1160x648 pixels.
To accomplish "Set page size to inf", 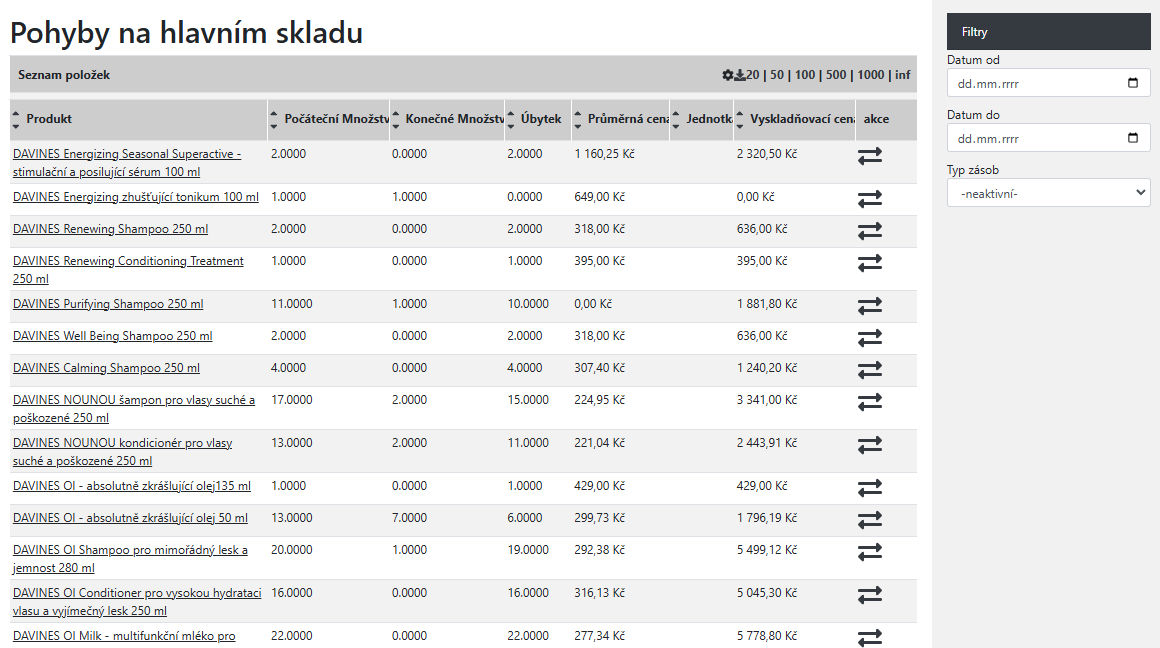I will pyautogui.click(x=902, y=75).
